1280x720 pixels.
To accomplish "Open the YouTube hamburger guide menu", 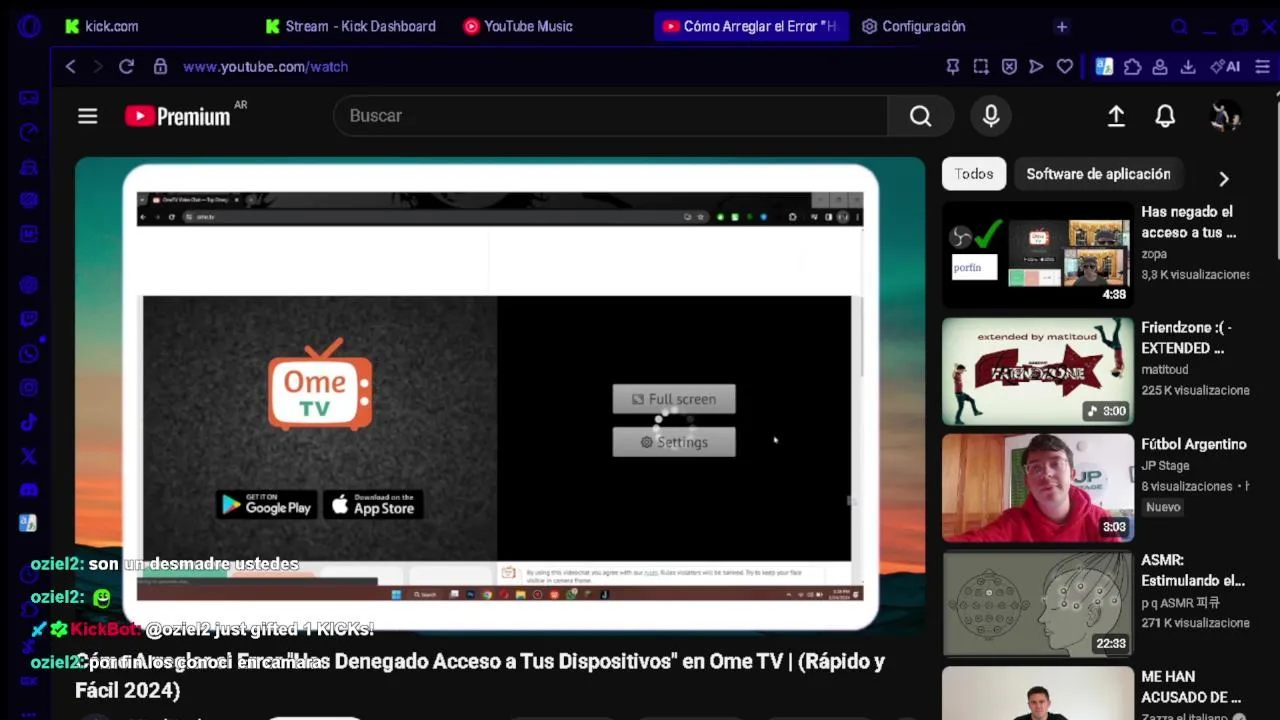I will (88, 116).
